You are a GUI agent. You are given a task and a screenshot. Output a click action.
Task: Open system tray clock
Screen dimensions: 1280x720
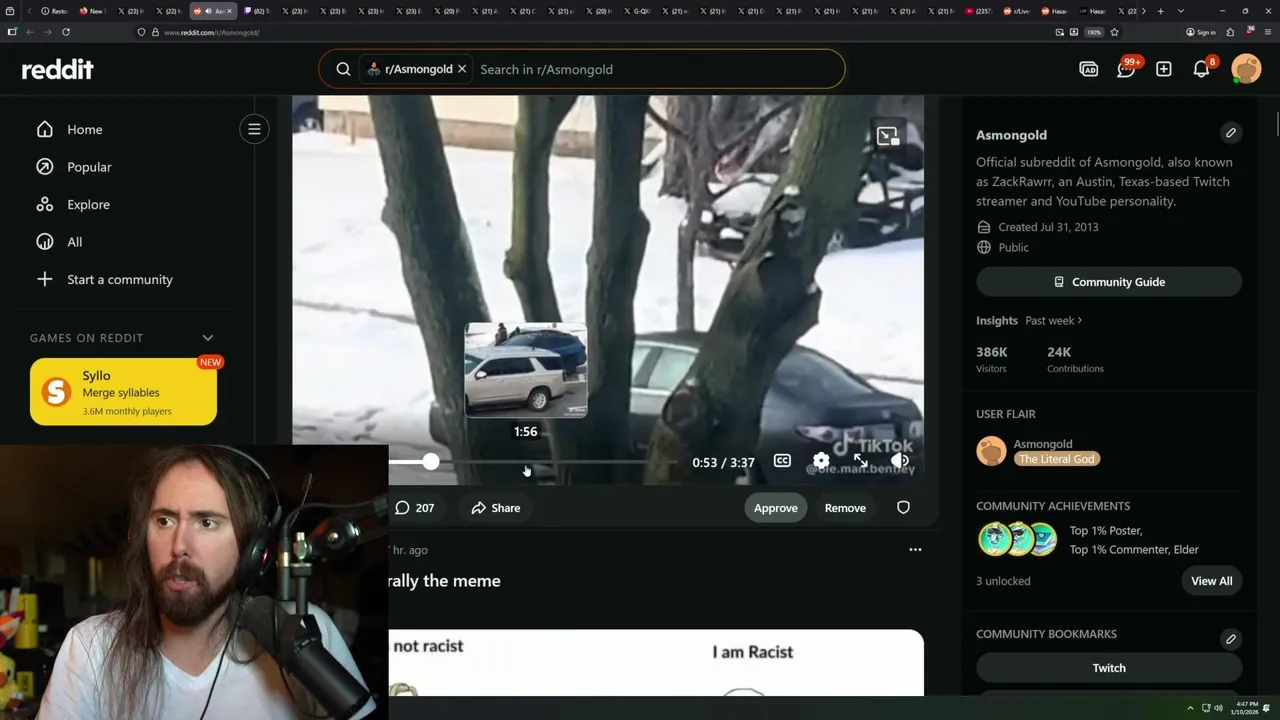click(x=1246, y=708)
